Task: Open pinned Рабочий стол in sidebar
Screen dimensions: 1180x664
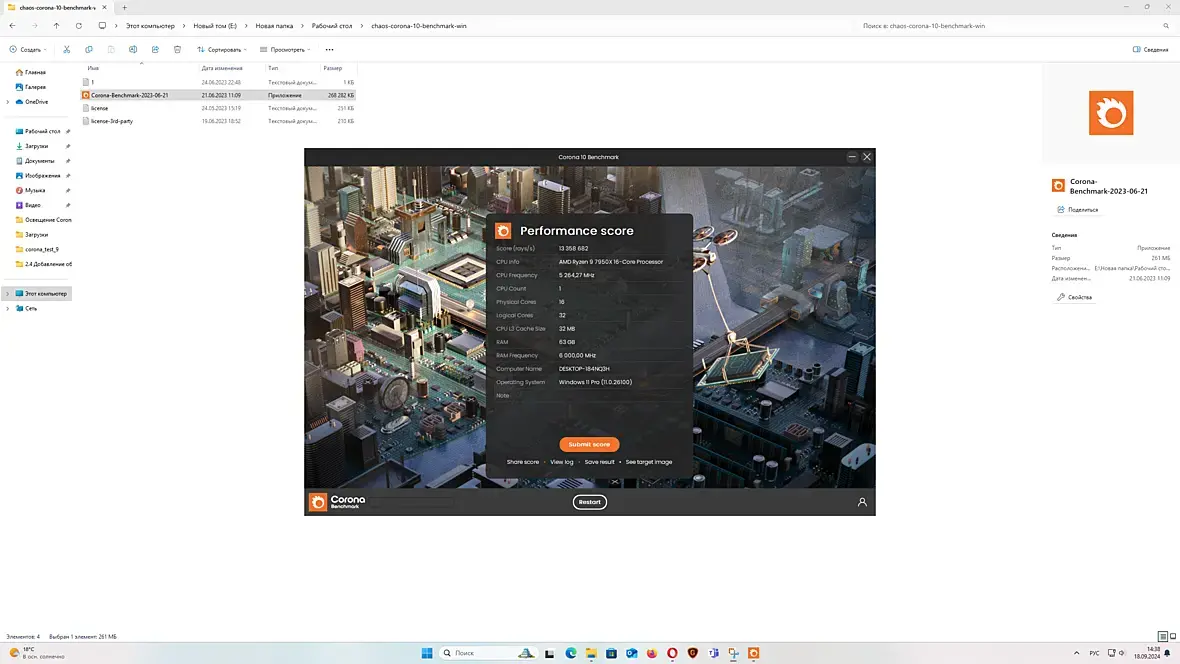Action: [x=42, y=131]
